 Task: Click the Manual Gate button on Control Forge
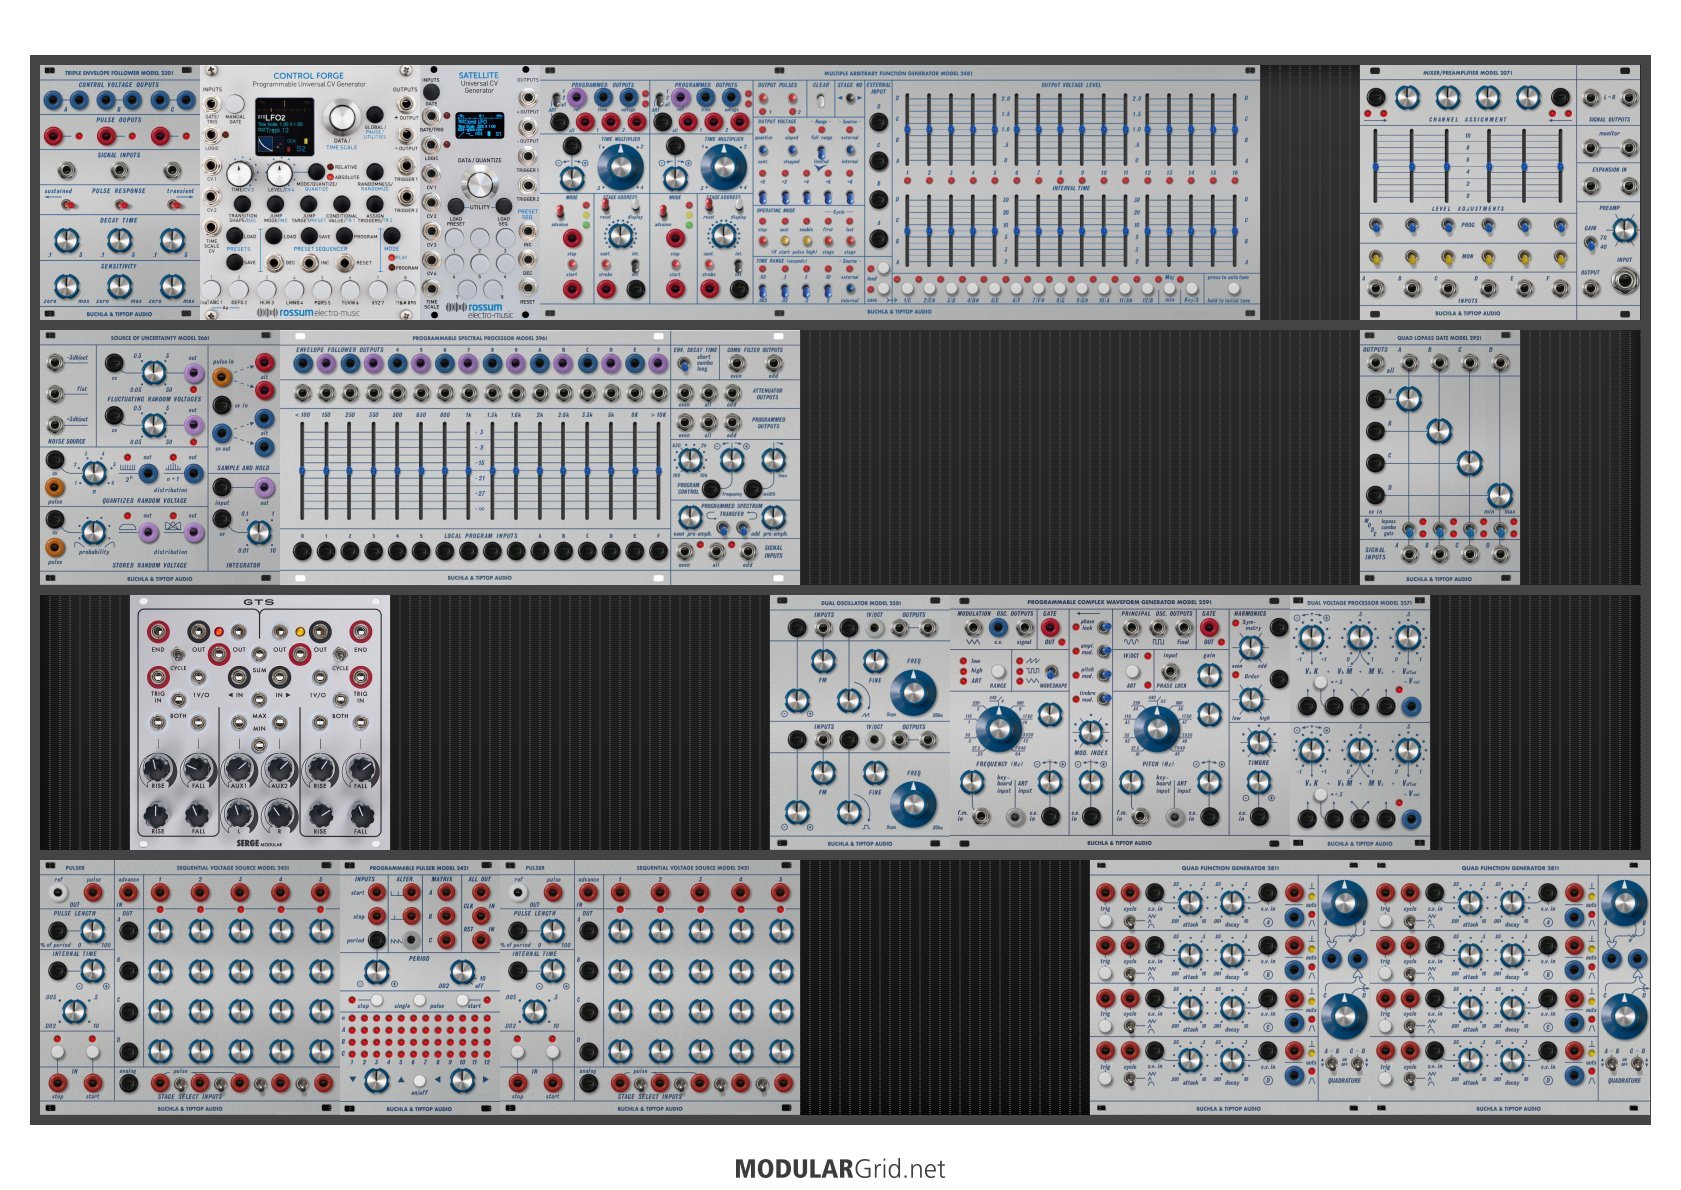(234, 104)
